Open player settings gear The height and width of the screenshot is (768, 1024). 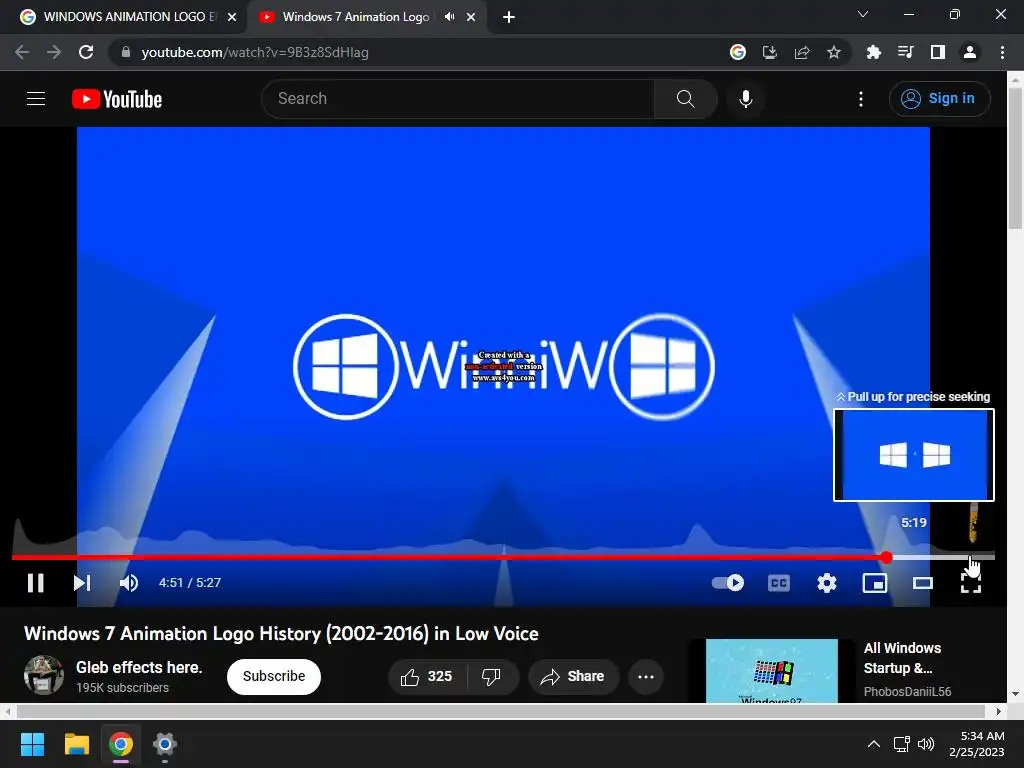[x=827, y=583]
